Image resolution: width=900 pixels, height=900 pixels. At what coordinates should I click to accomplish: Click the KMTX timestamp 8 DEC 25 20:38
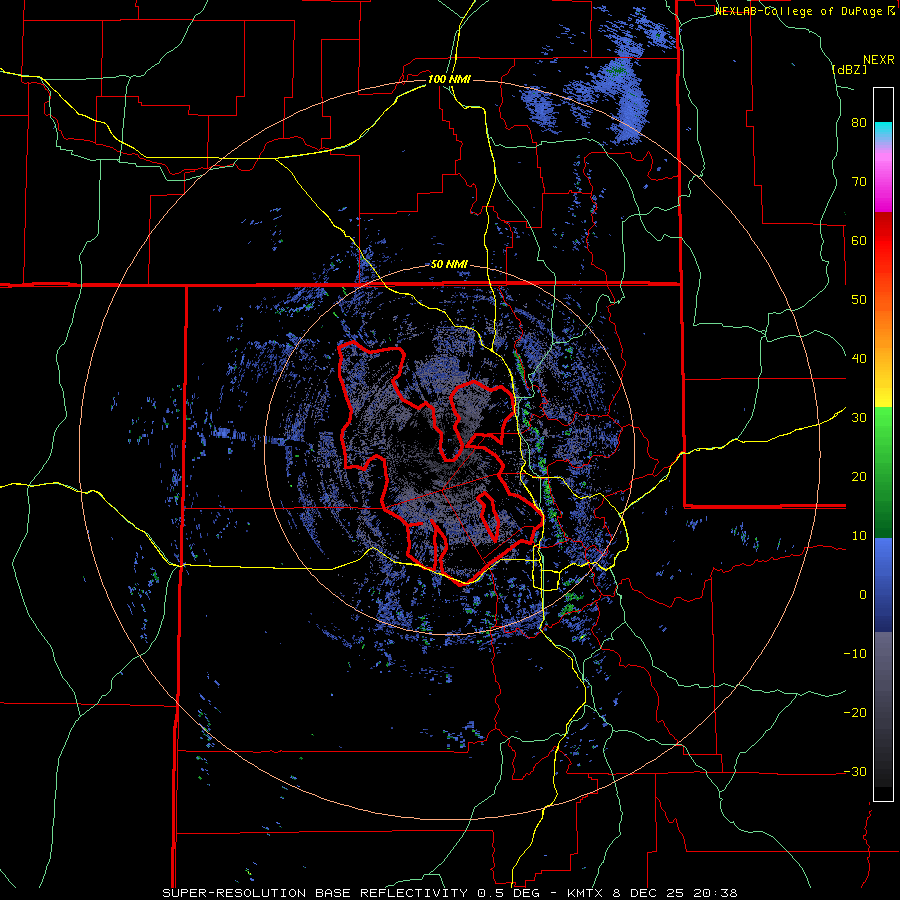point(651,893)
